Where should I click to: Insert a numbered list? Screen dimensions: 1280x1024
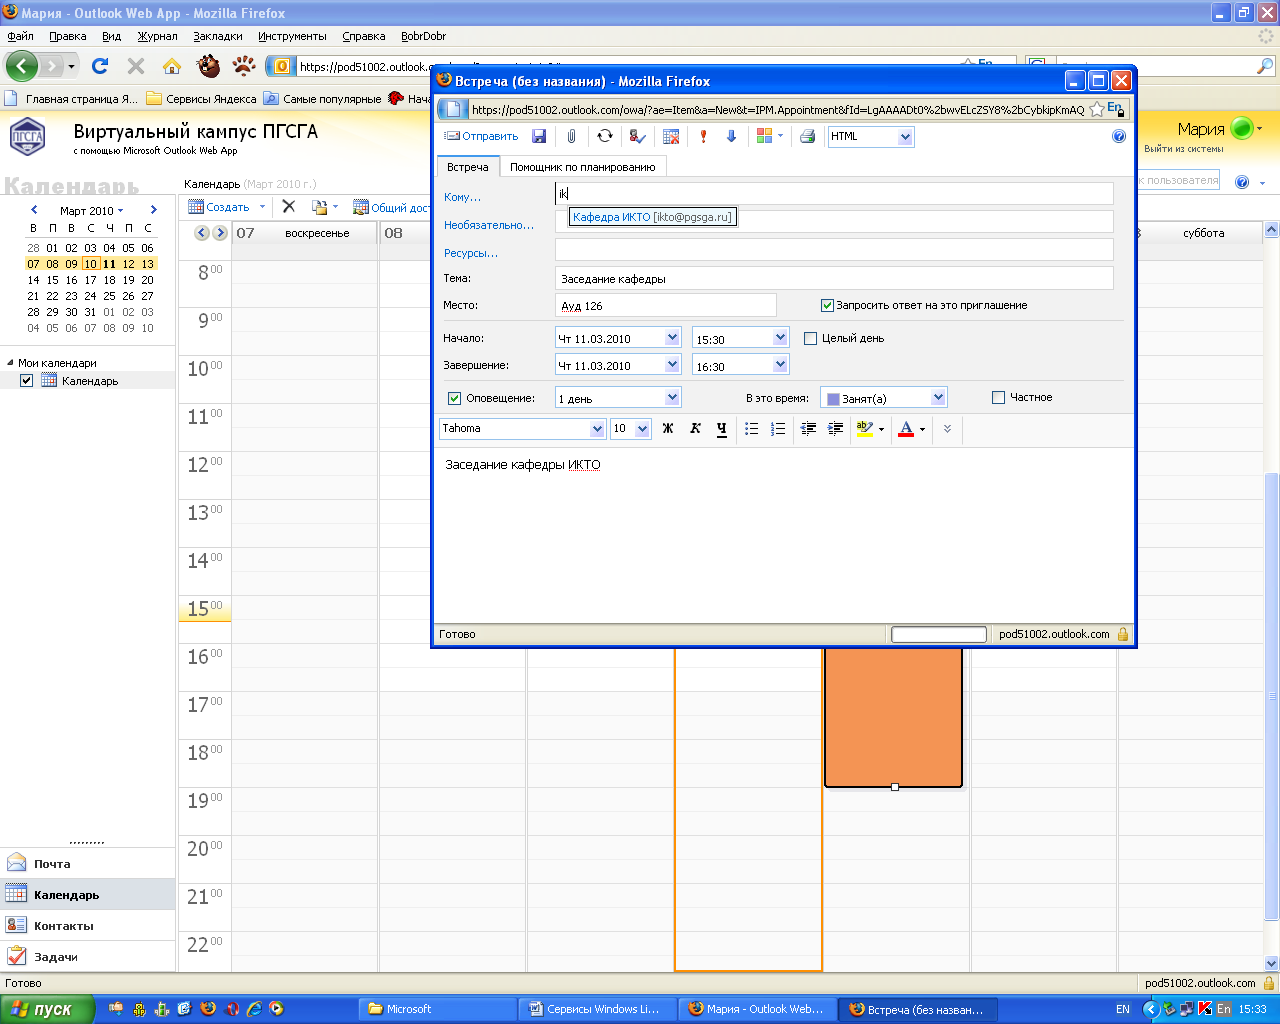778,429
